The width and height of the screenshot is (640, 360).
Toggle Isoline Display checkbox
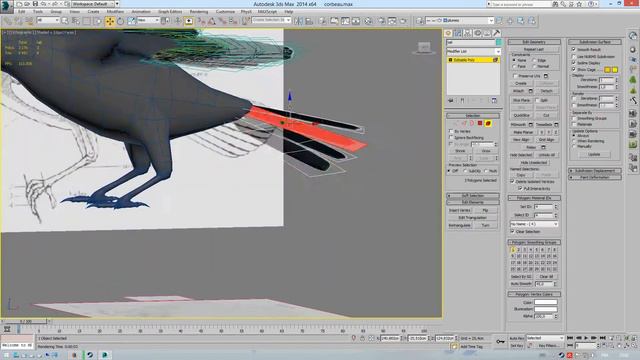[574, 63]
